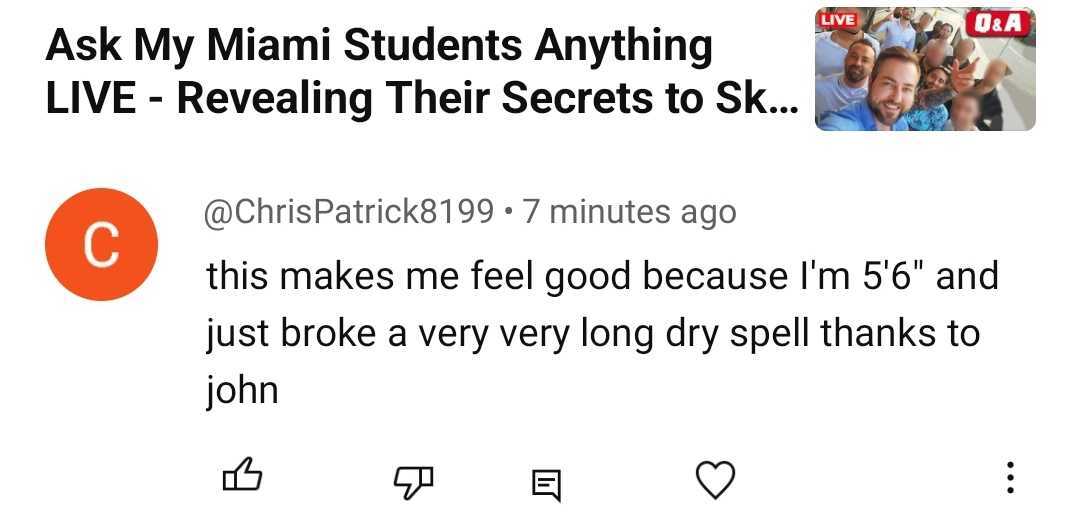Open the @ChrisPatrick8199 channel link
This screenshot has width=1080, height=520.
tap(350, 212)
